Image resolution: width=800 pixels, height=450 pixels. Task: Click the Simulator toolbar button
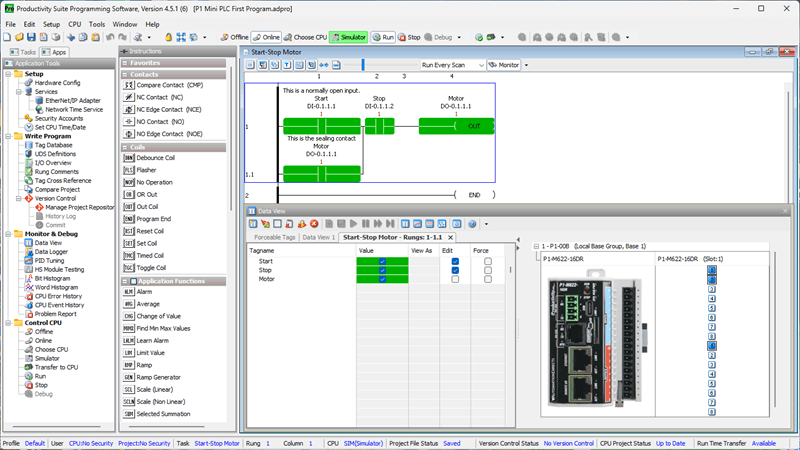coord(348,37)
